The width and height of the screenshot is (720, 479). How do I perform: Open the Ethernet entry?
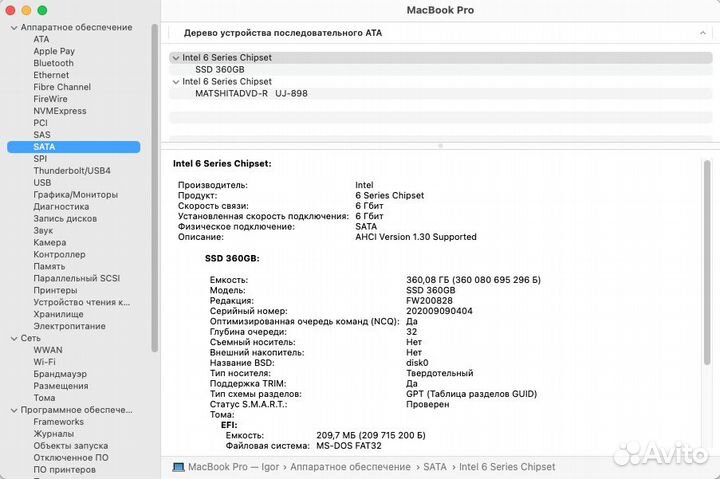(51, 75)
